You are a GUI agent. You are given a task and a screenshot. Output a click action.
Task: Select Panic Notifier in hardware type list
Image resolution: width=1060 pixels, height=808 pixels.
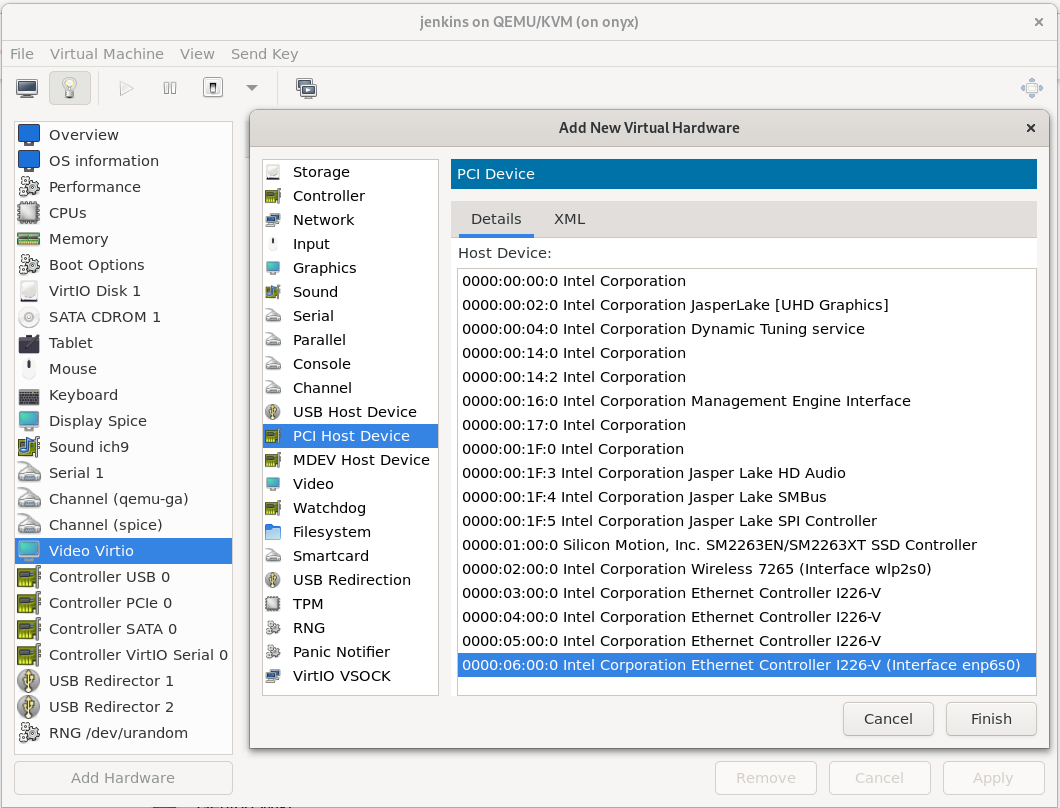pos(350,652)
